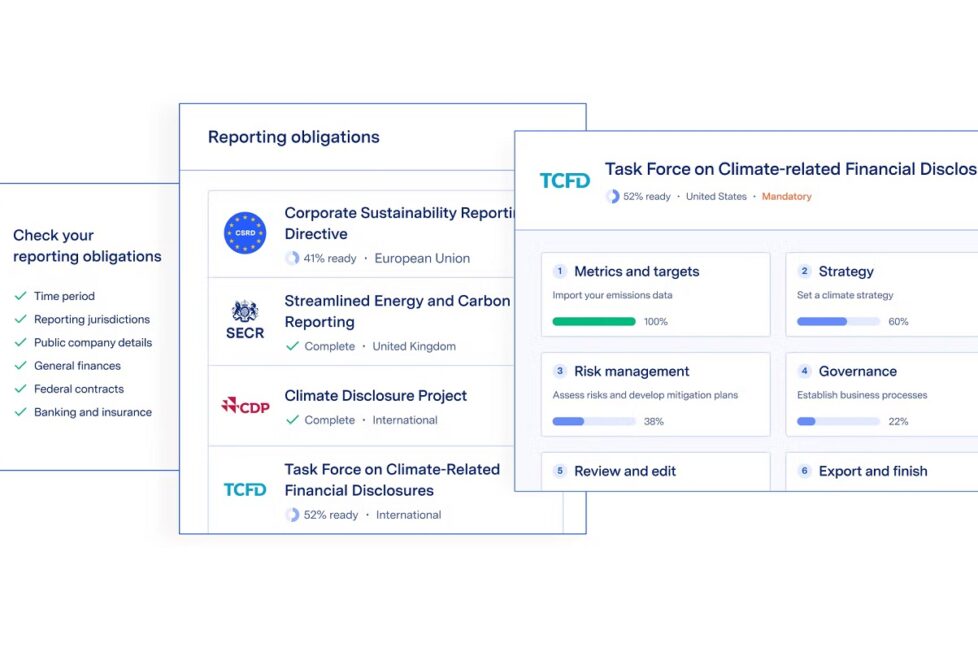Viewport: 978px width, 652px height.
Task: Toggle the Banking and insurance checkmark
Action: 20,412
